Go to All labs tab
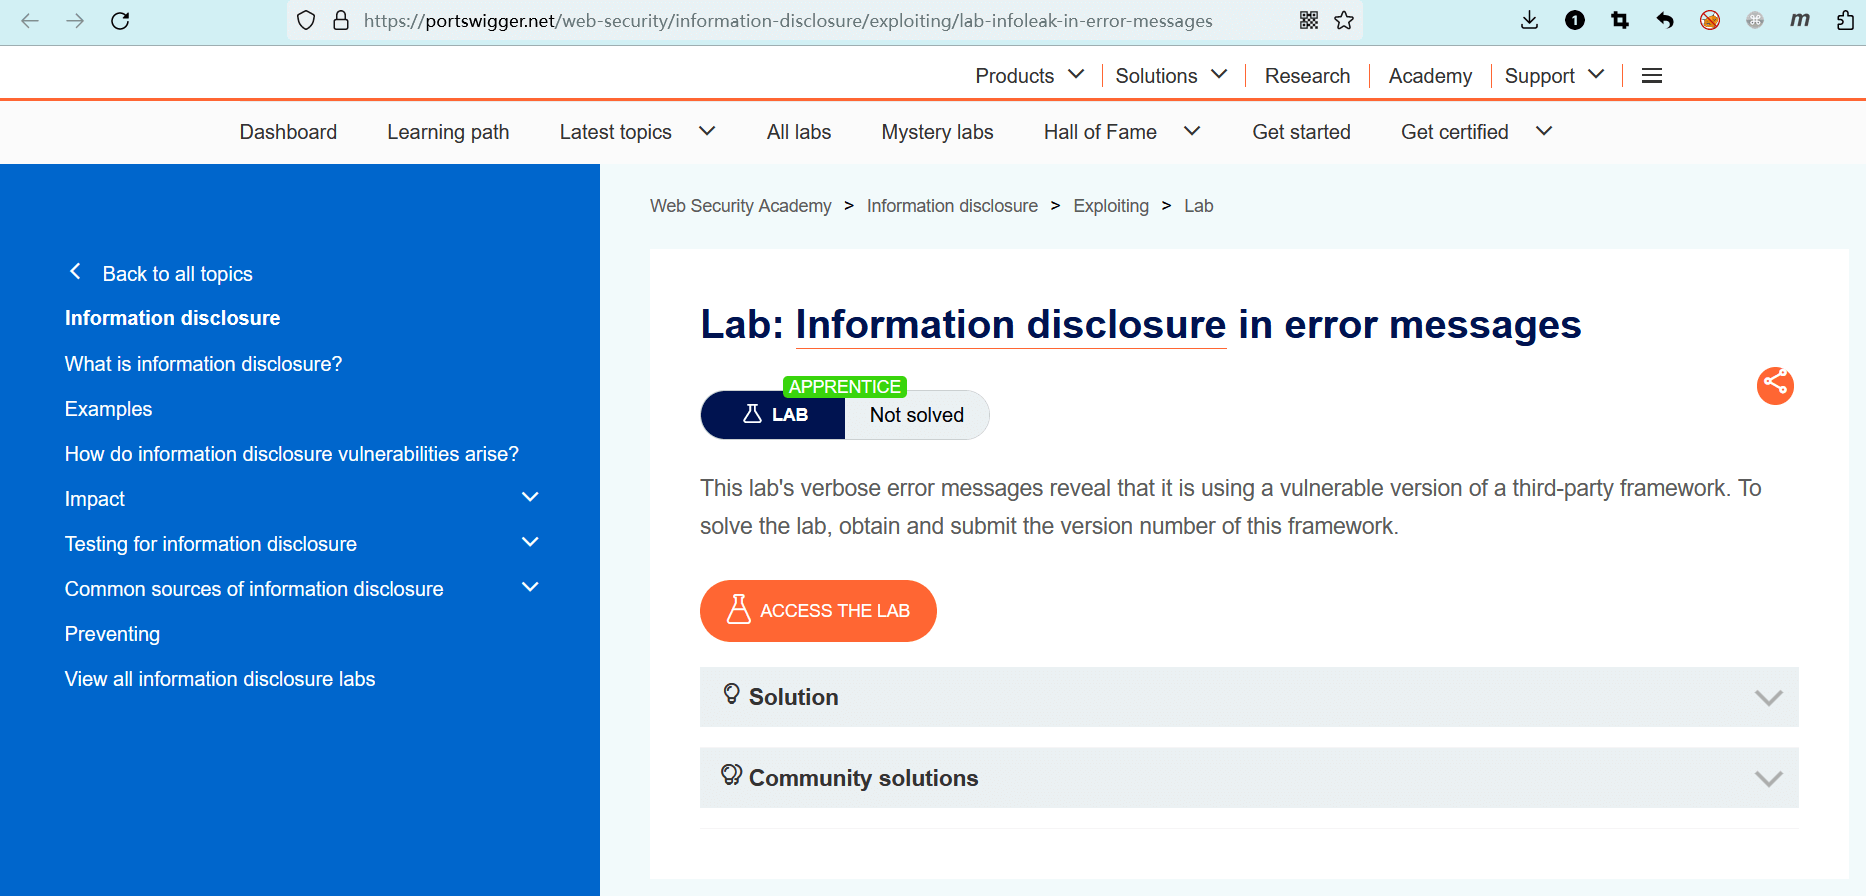 [798, 132]
